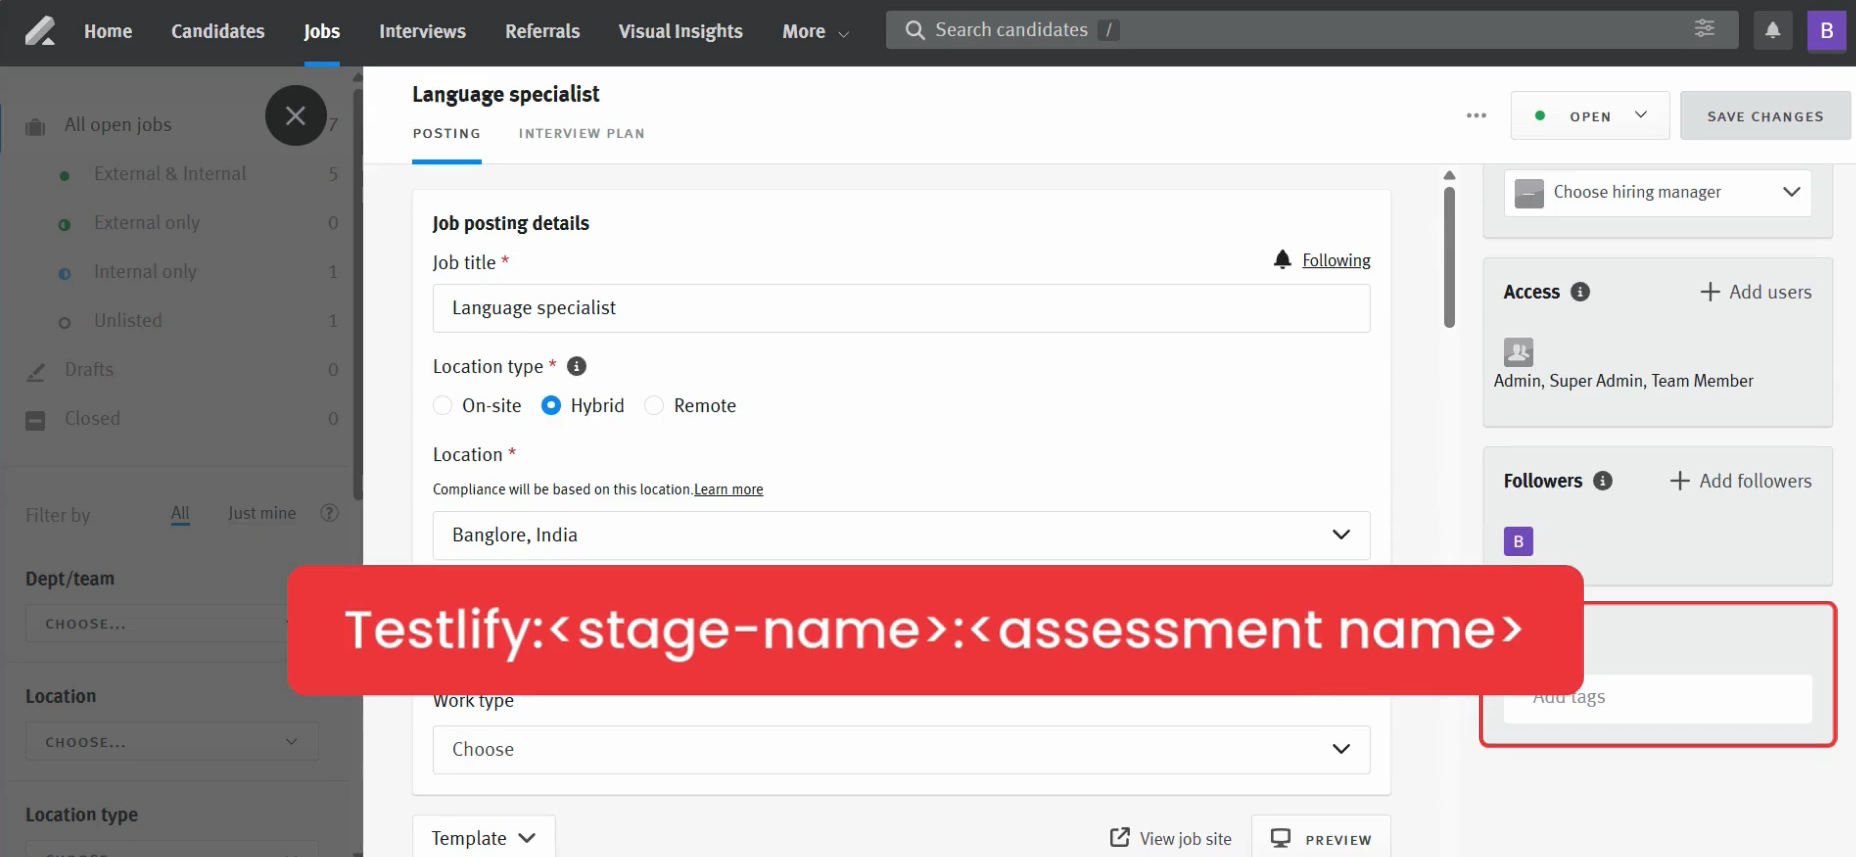Image resolution: width=1856 pixels, height=857 pixels.
Task: Select All open jobs in sidebar
Action: (x=118, y=125)
